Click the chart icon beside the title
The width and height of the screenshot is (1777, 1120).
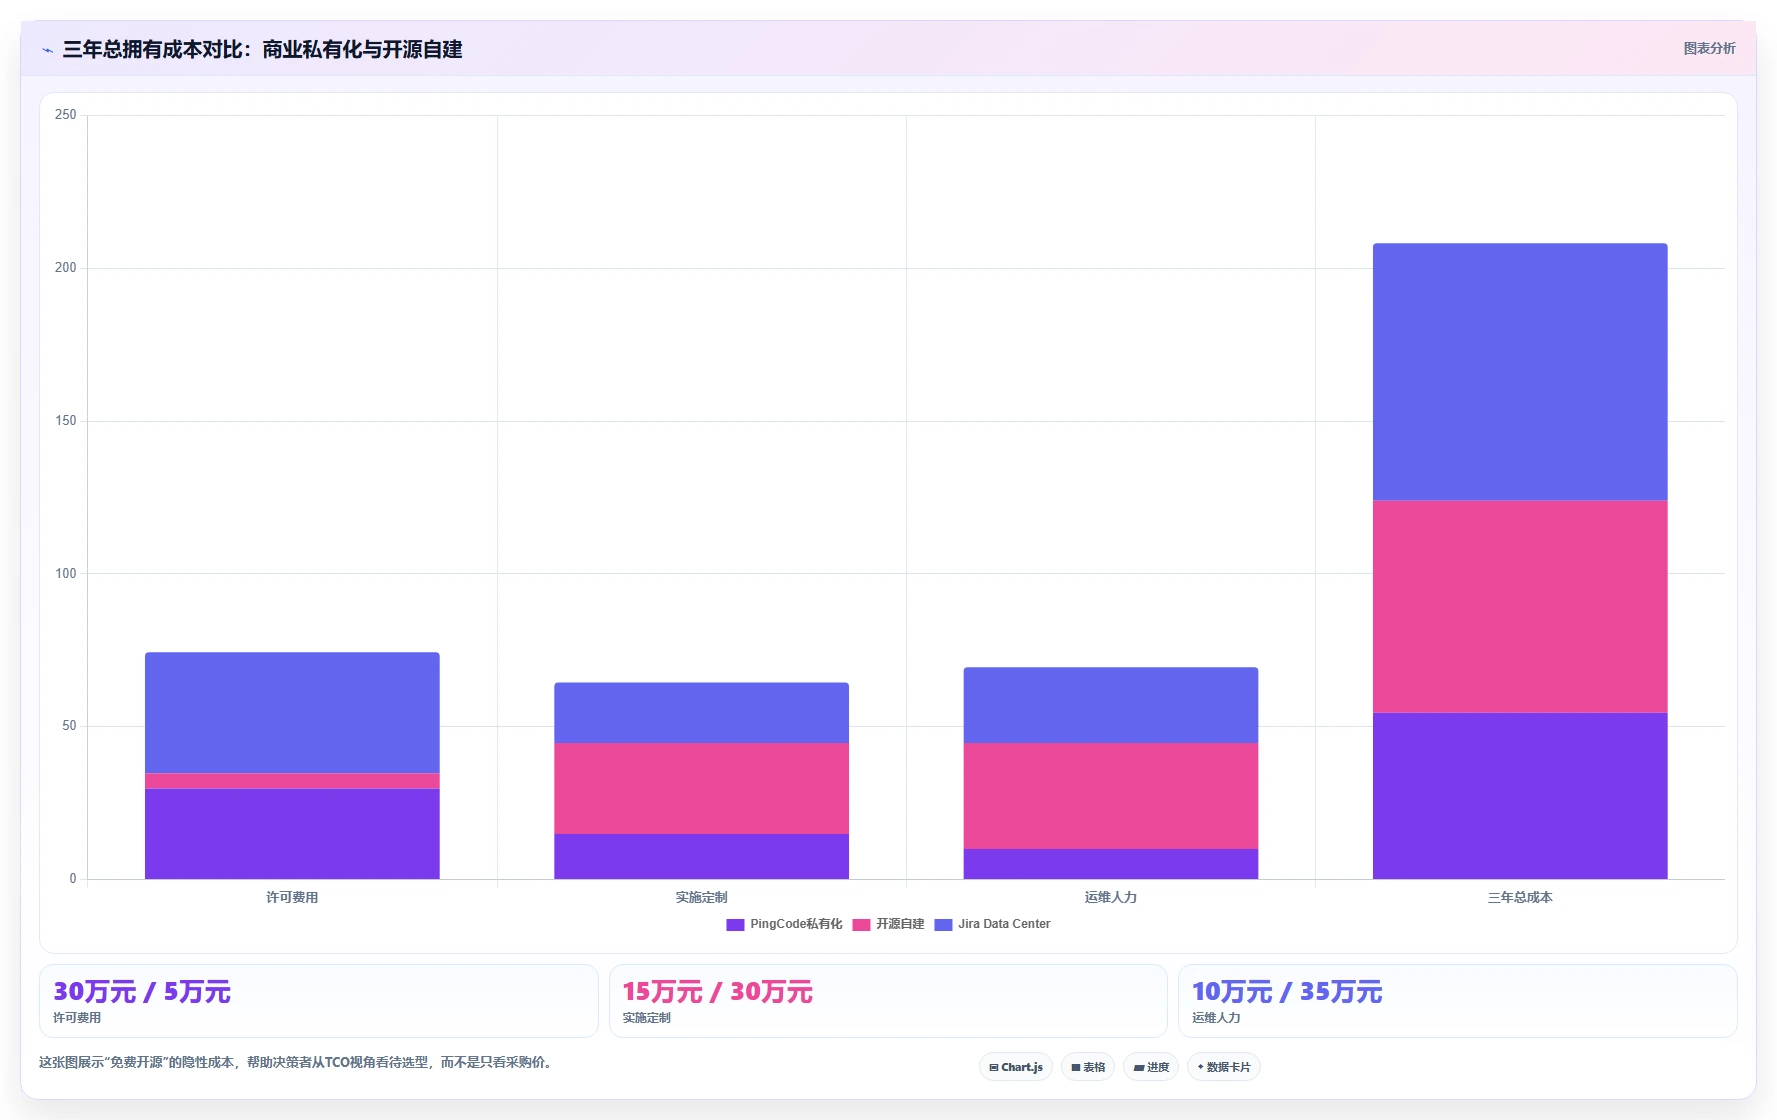(47, 50)
